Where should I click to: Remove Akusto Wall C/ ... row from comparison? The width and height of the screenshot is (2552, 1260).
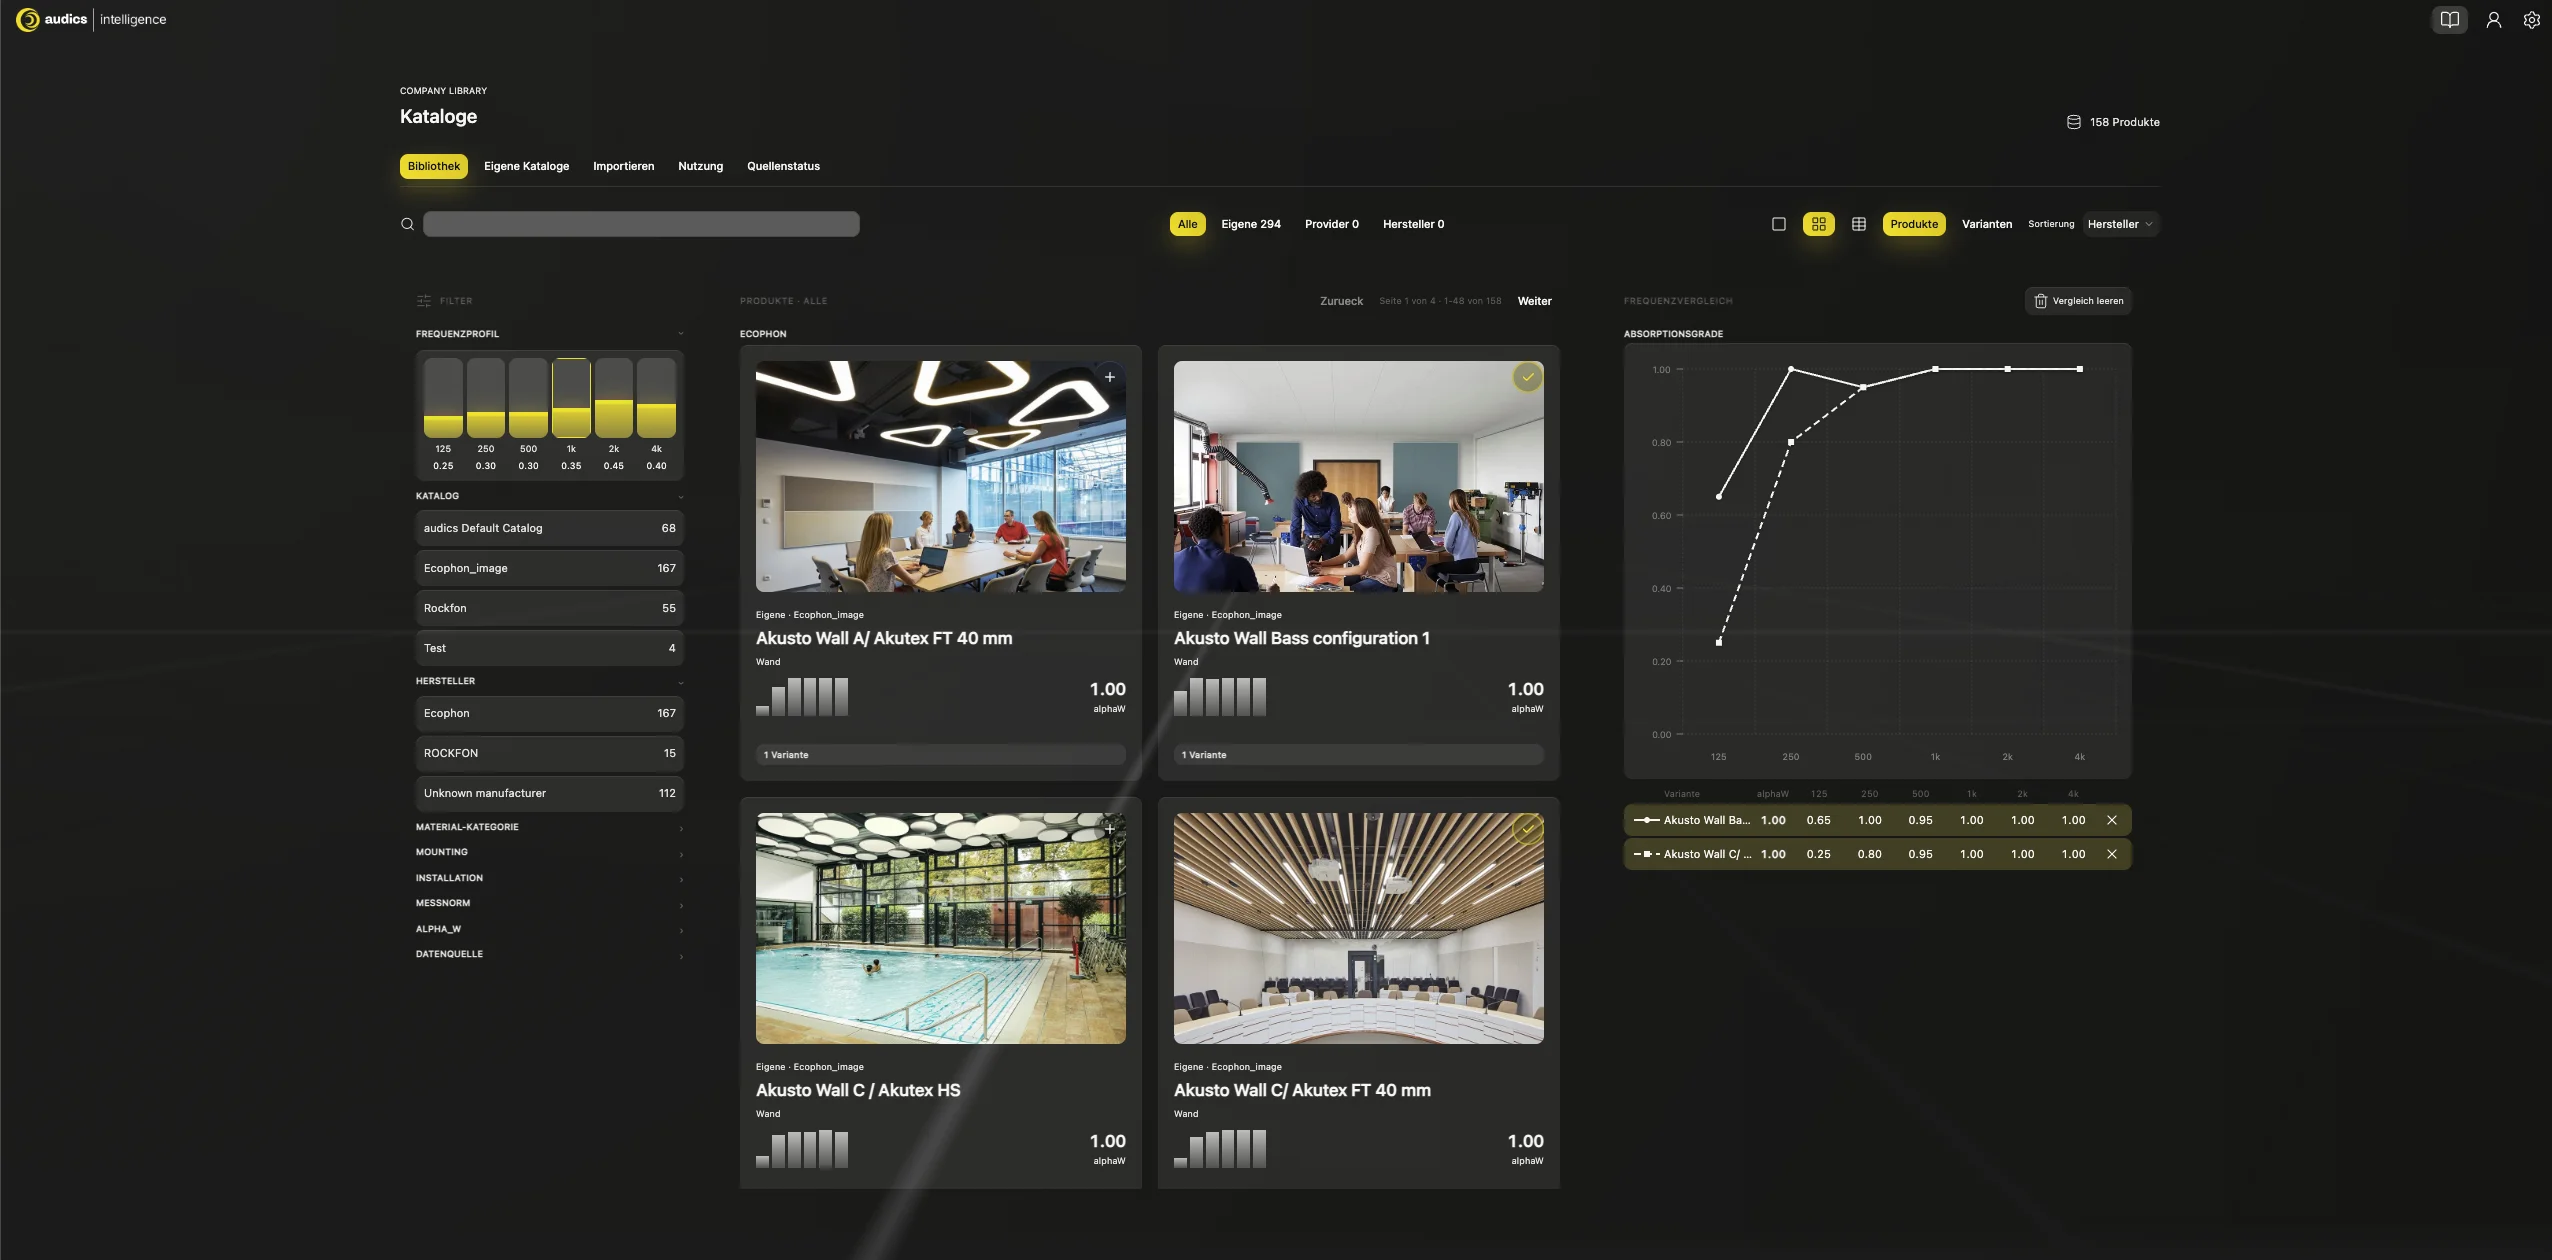click(x=2111, y=854)
